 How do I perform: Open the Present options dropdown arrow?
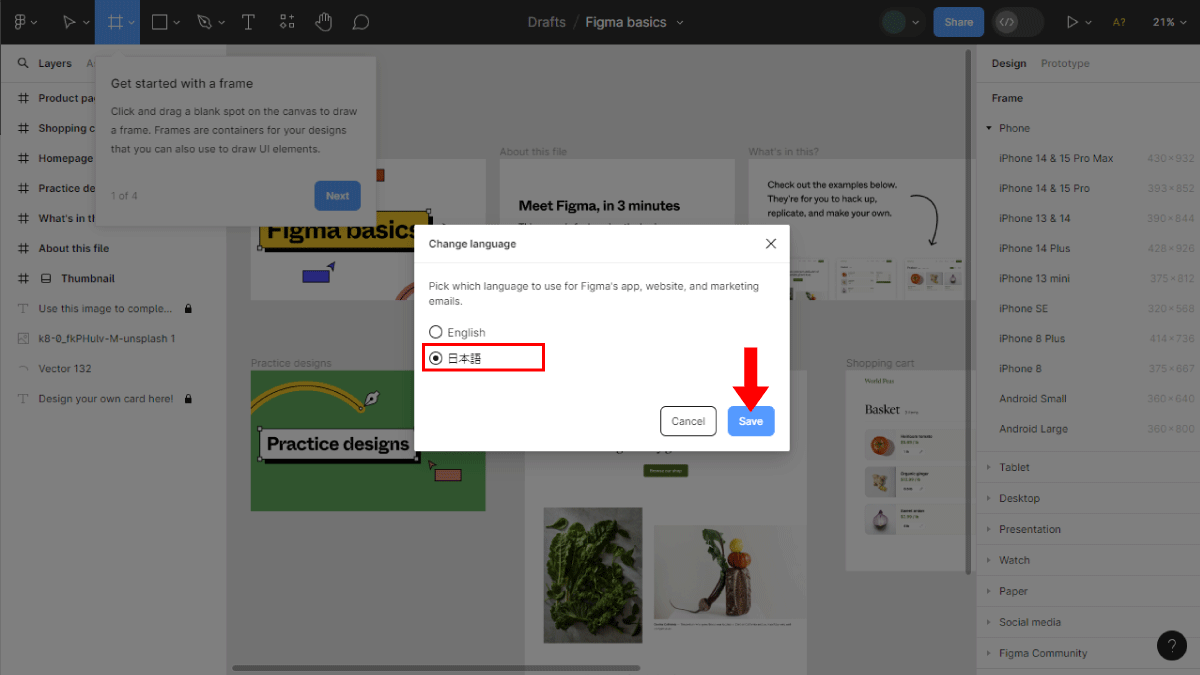[1089, 22]
